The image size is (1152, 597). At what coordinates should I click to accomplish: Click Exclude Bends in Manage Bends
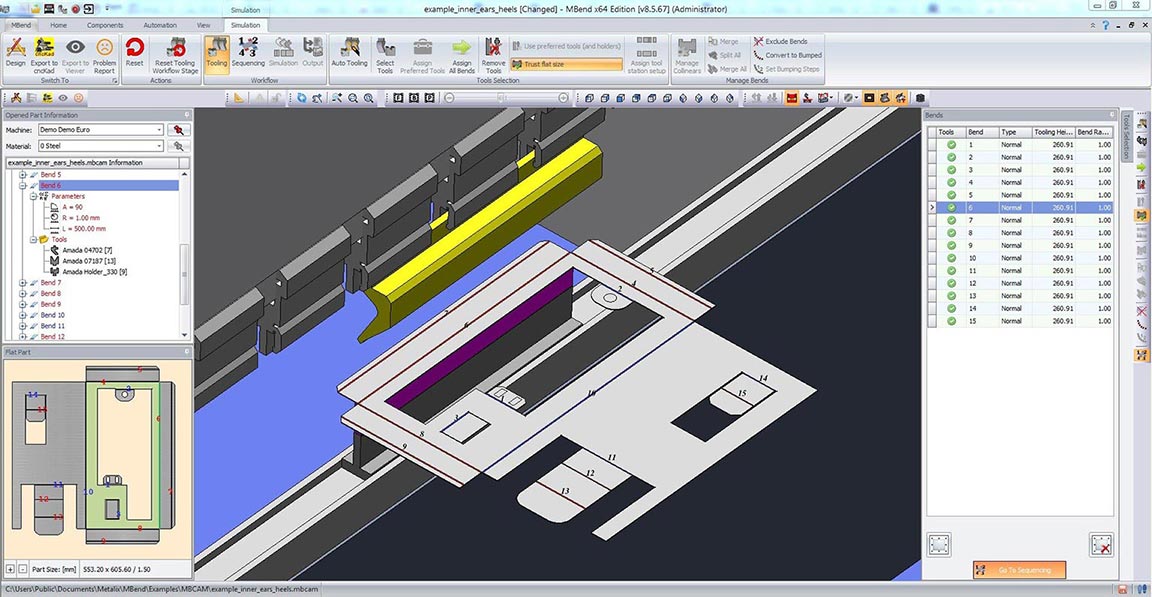coord(787,42)
